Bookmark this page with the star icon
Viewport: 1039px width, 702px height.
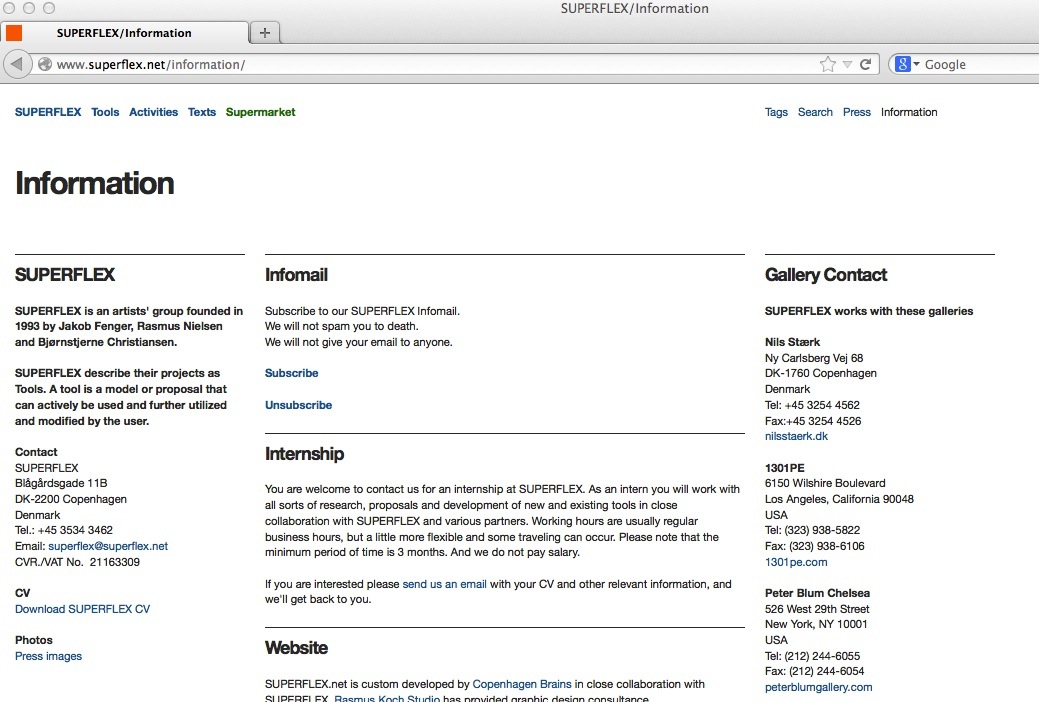[828, 64]
